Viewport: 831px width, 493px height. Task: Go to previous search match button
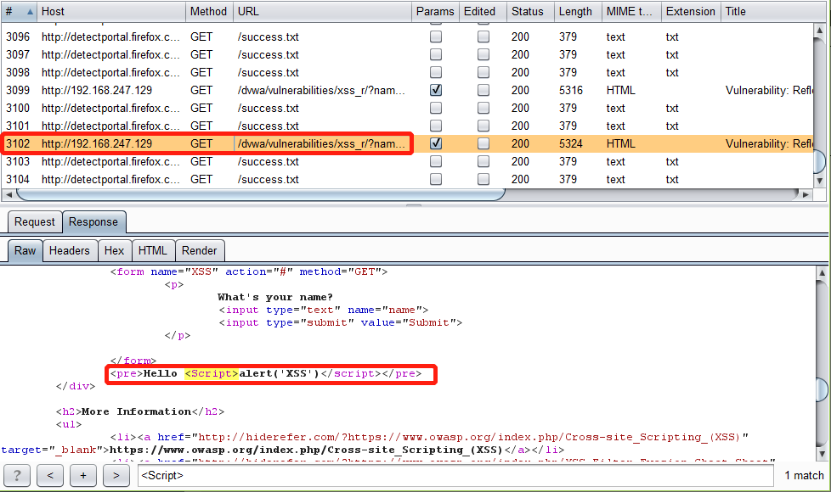[50, 476]
